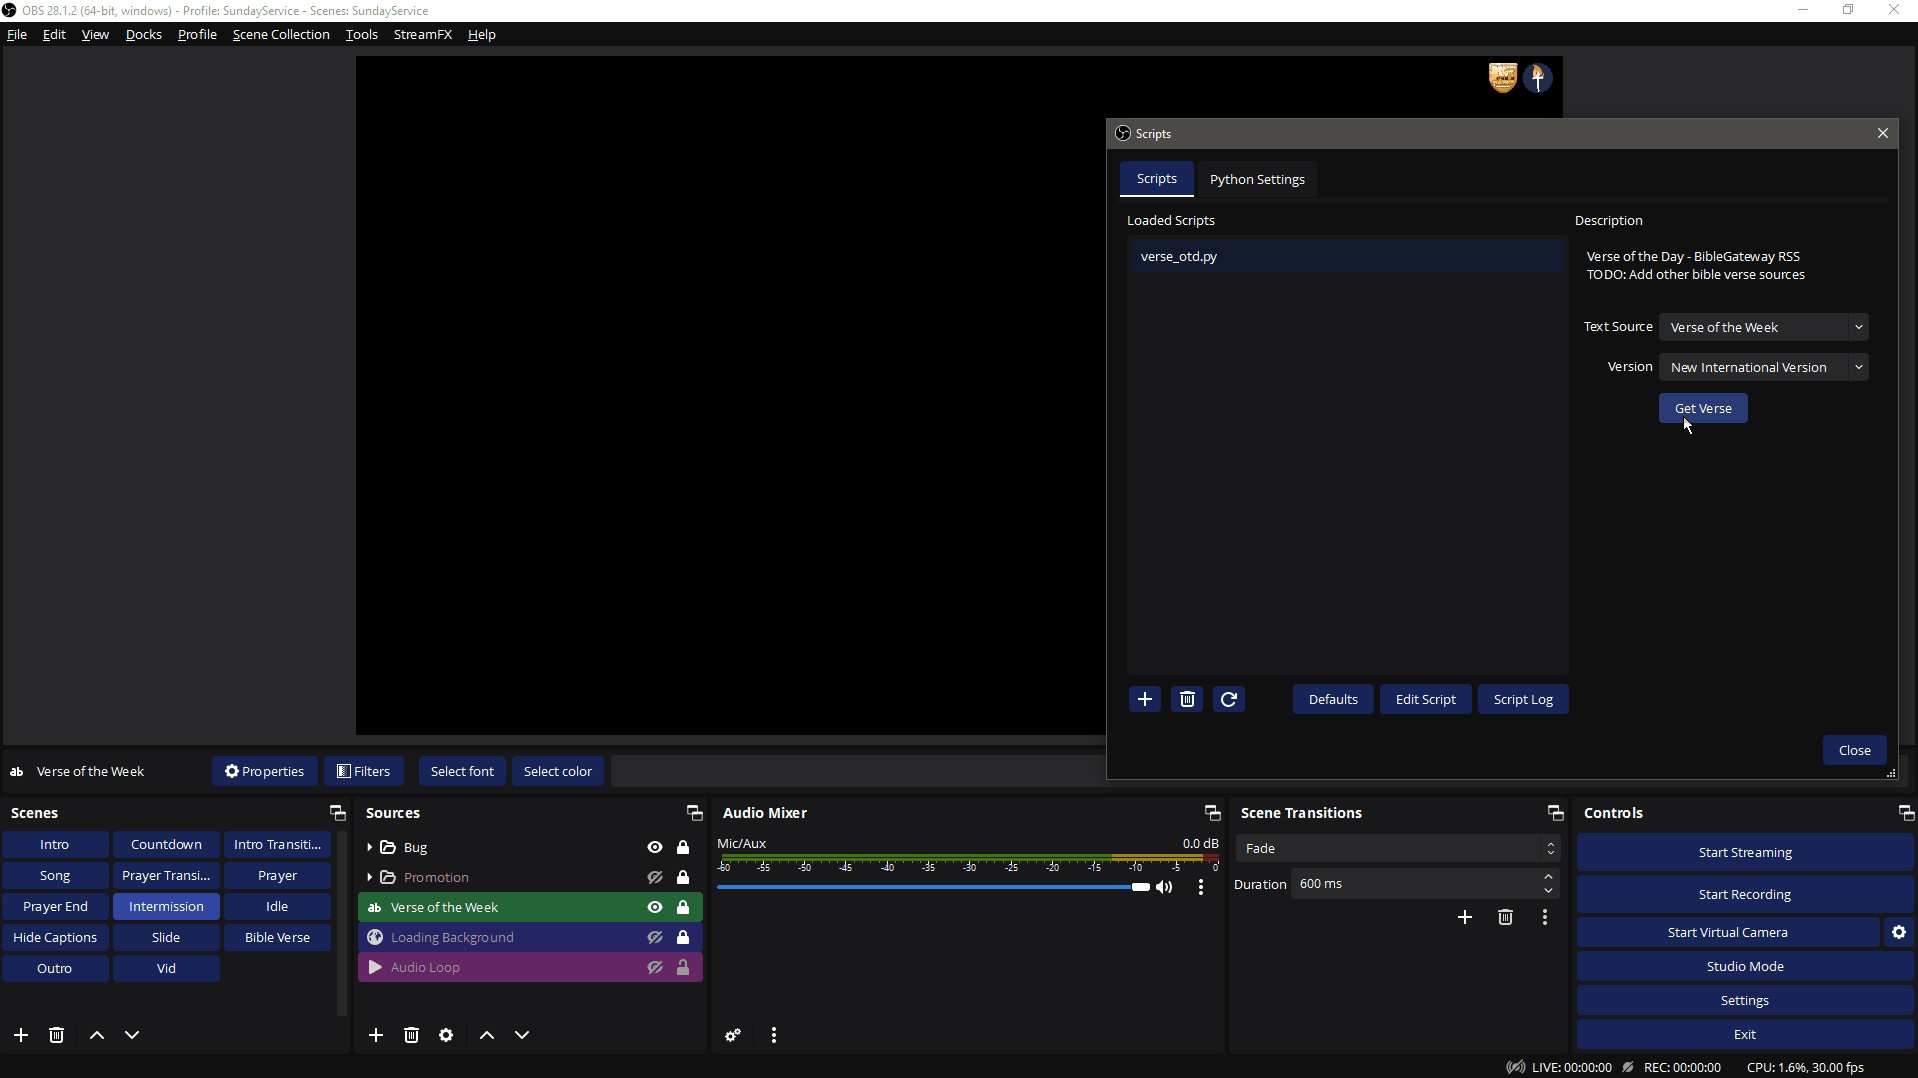The height and width of the screenshot is (1078, 1918).
Task: Click the Get Verse button
Action: (1703, 408)
